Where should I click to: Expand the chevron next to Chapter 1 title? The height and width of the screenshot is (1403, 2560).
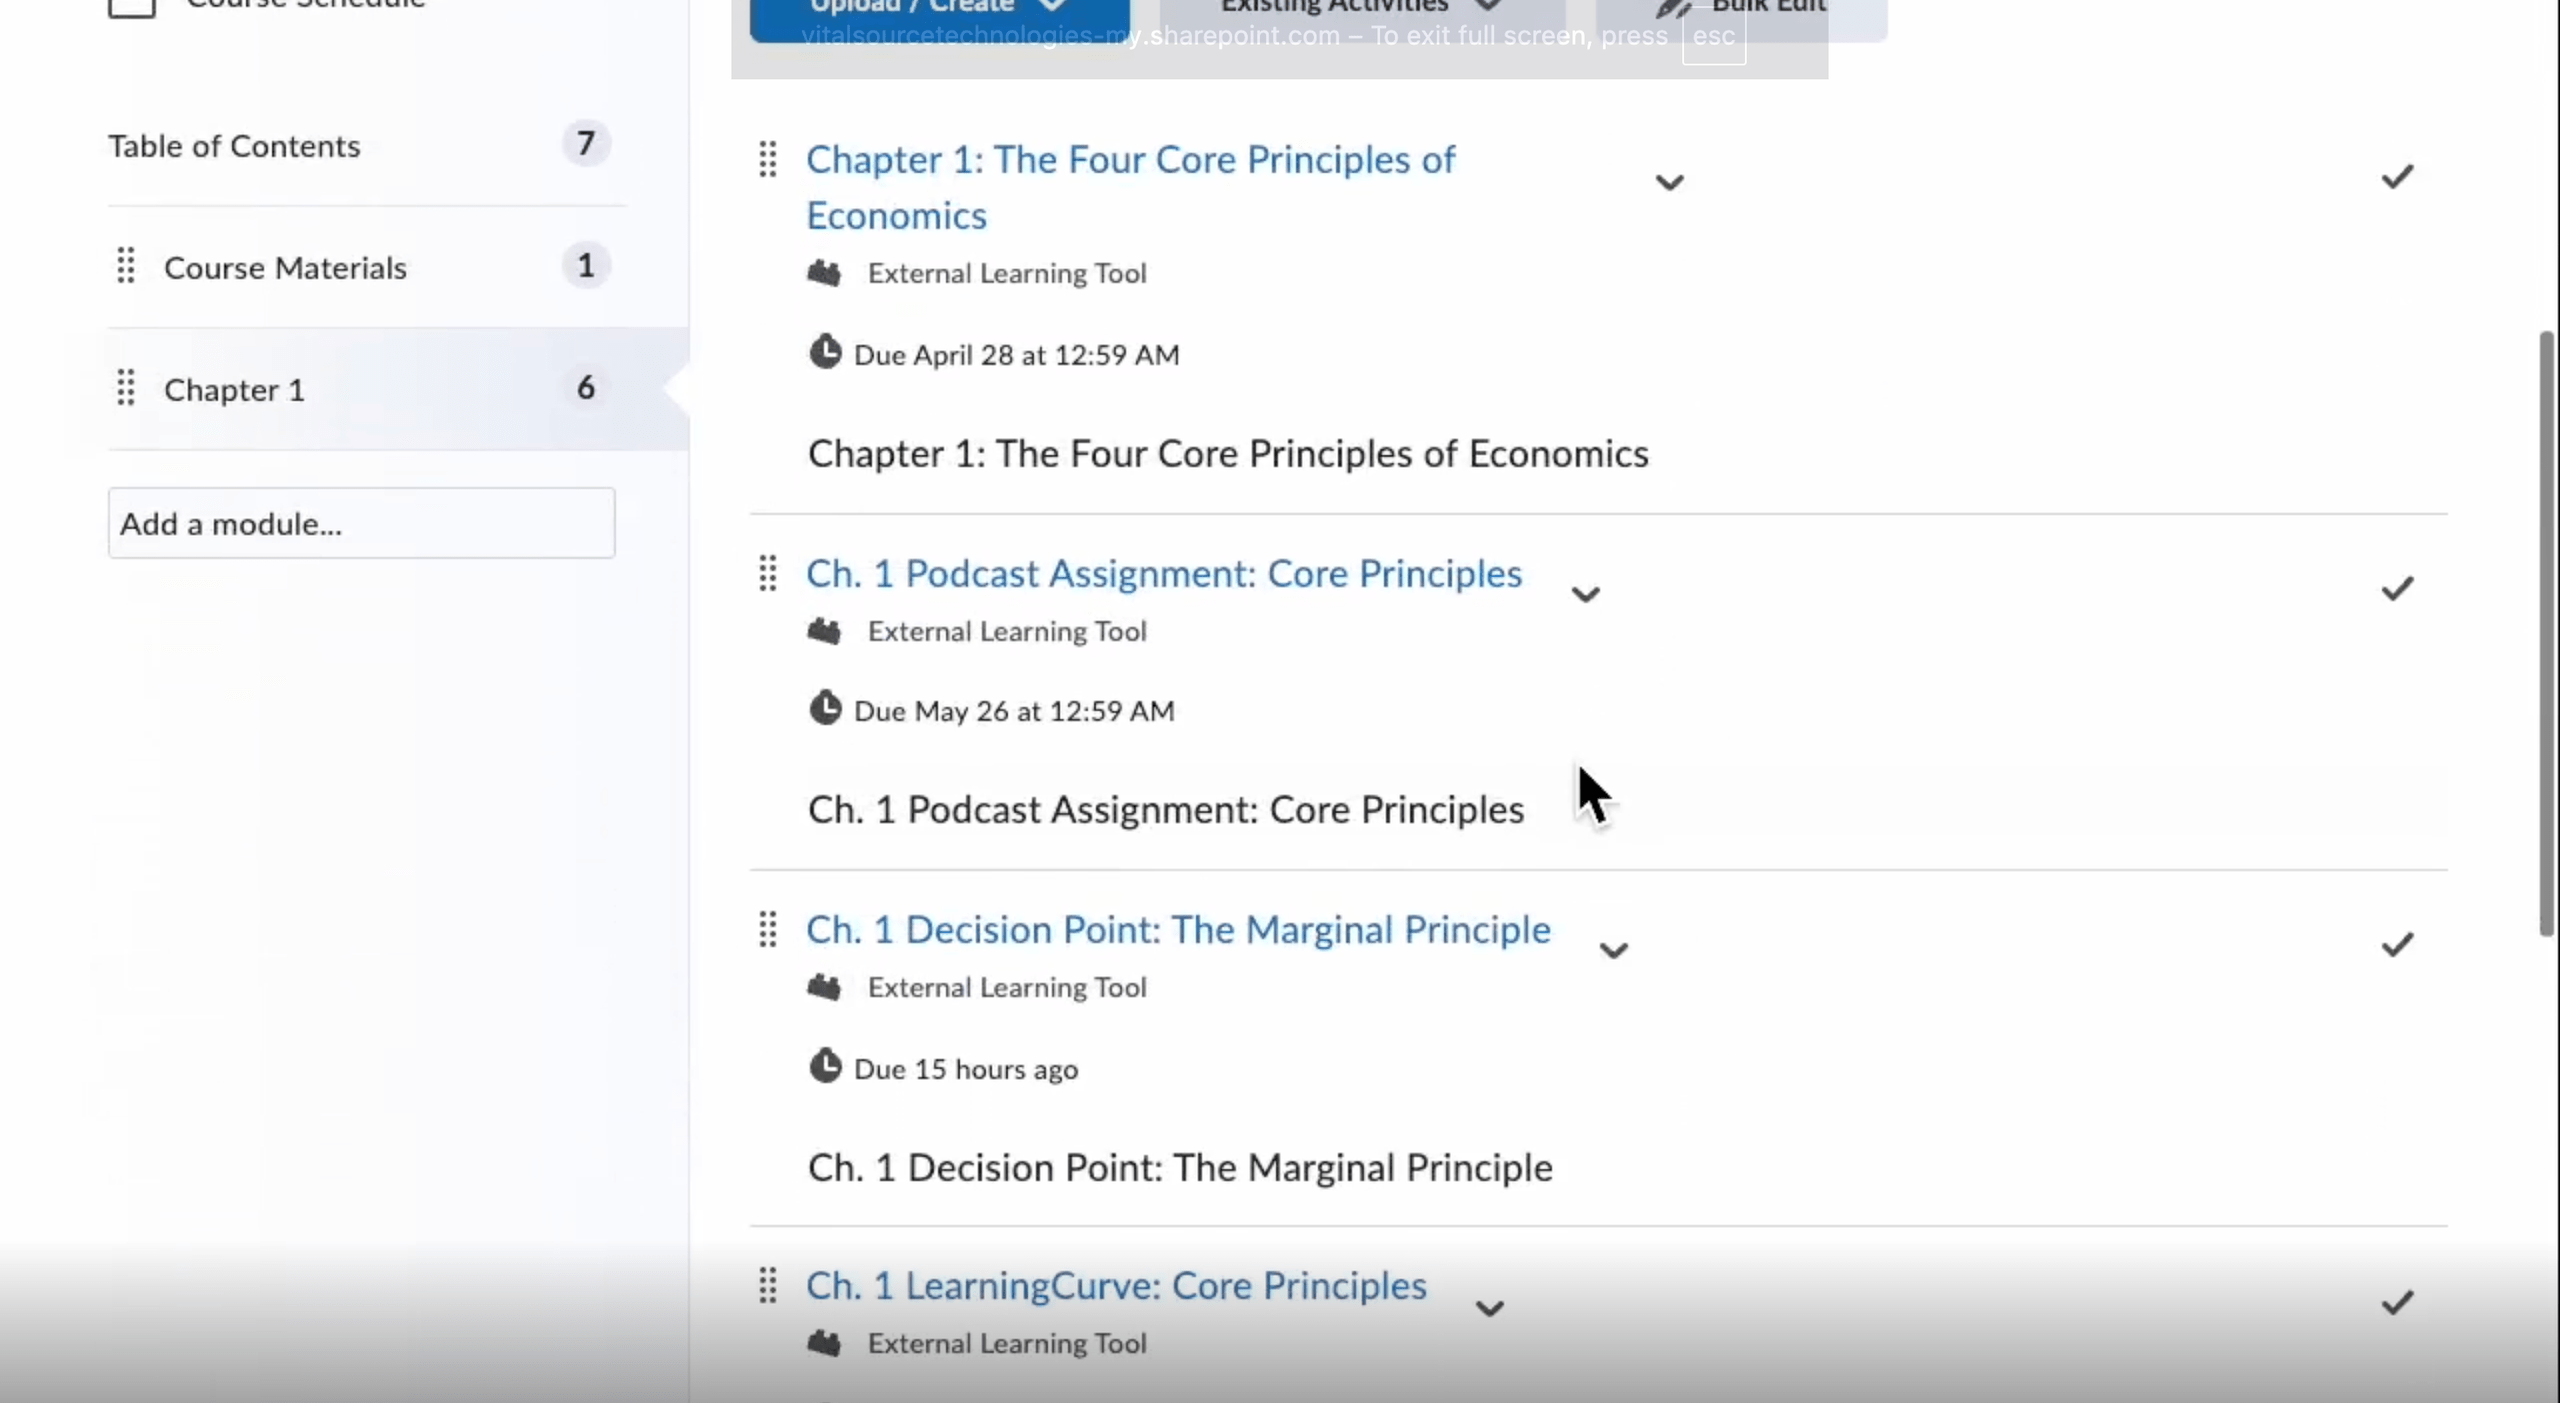coord(1669,183)
